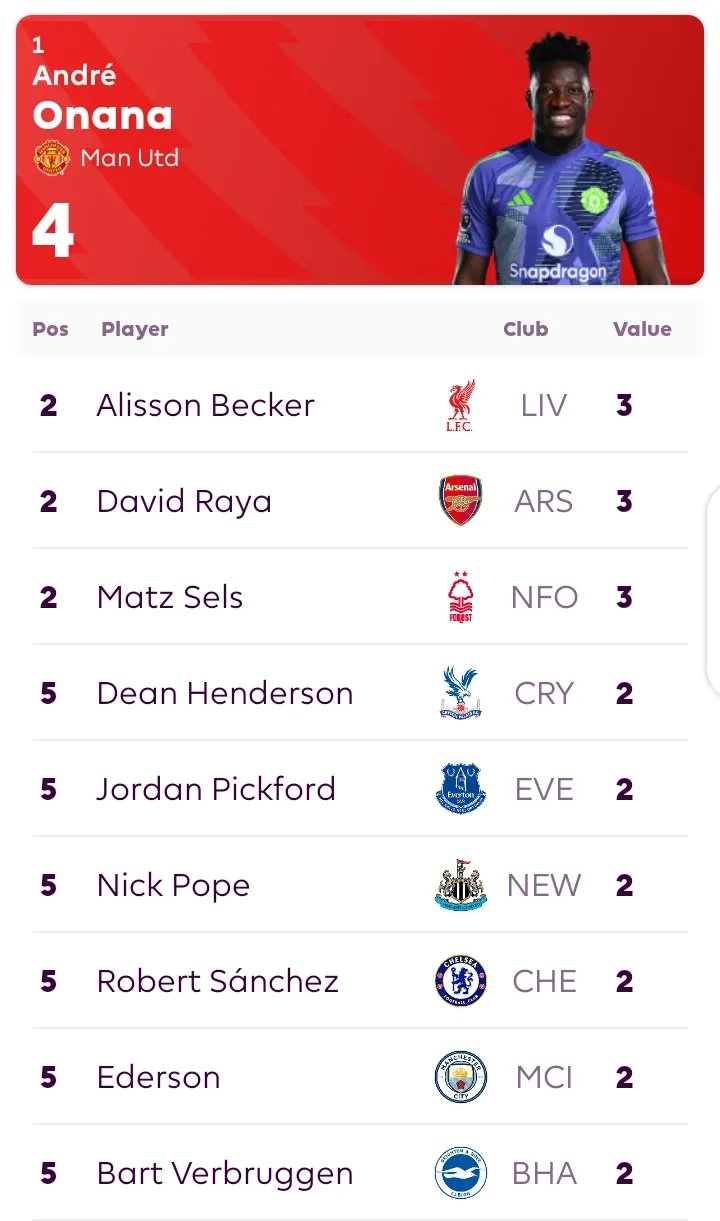Screen dimensions: 720x1221
Task: Click the Club column header
Action: pos(526,329)
